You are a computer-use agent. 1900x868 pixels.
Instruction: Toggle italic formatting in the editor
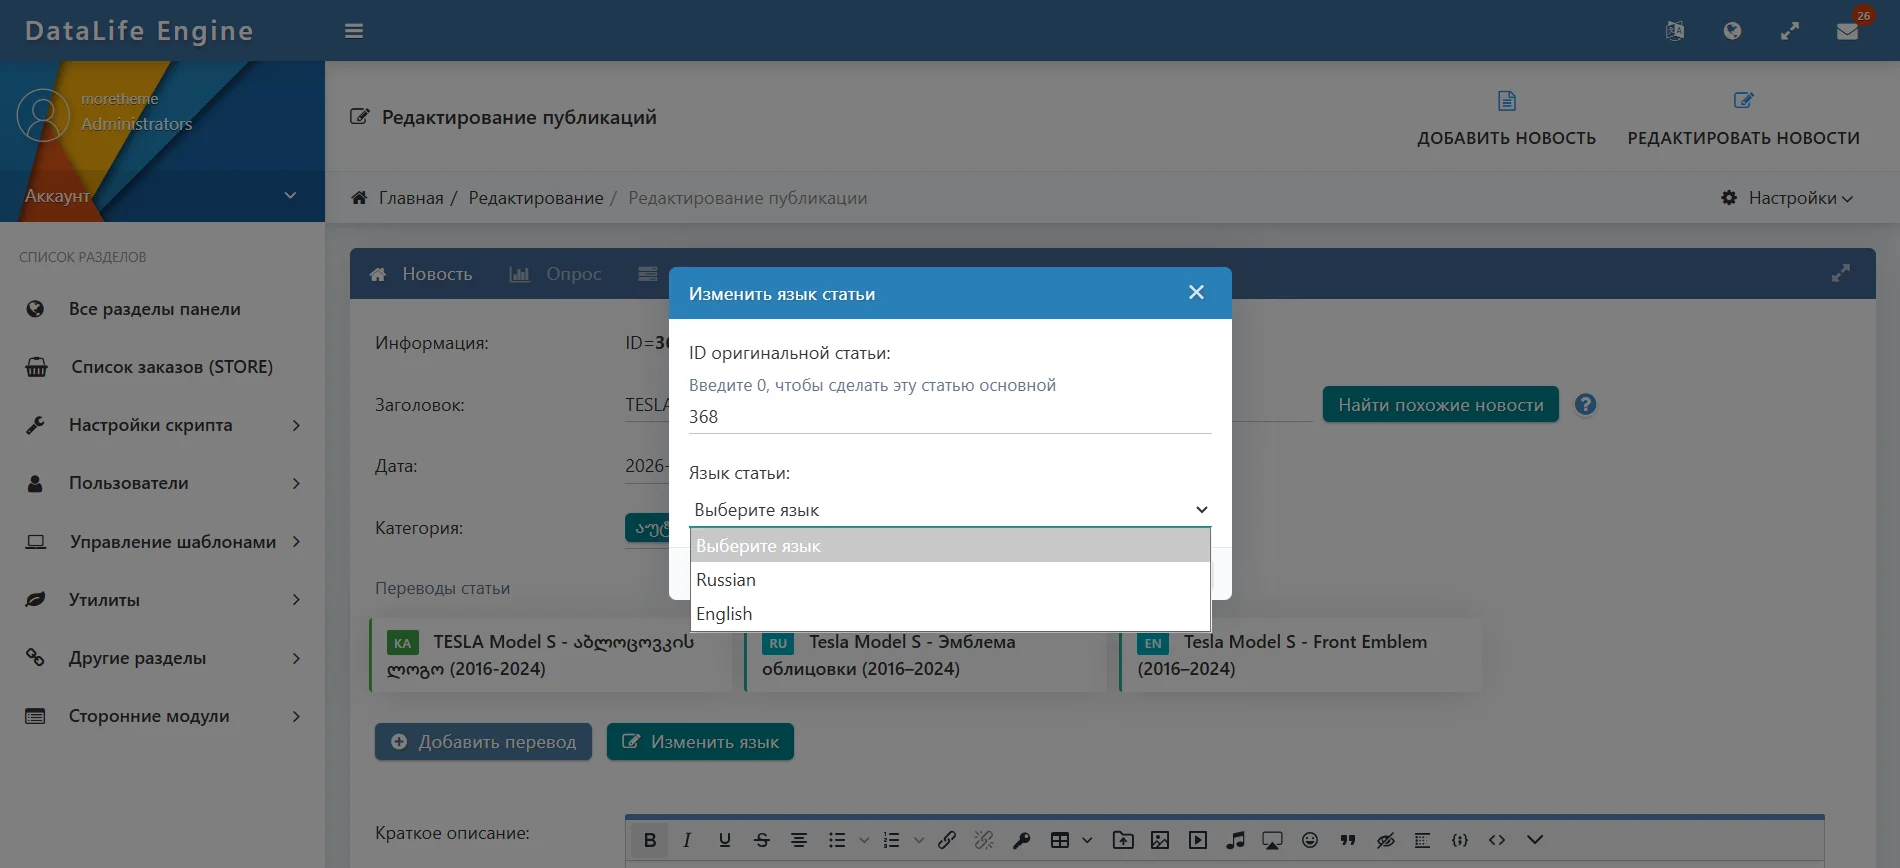pos(687,840)
